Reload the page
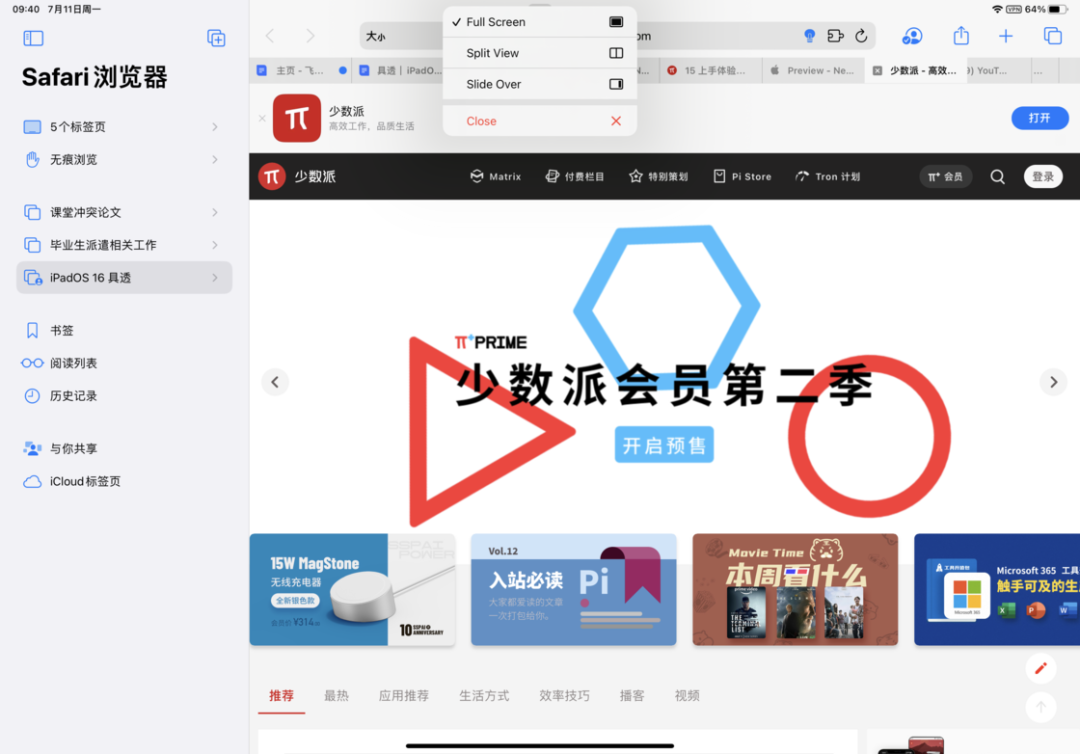This screenshot has width=1080, height=754. tap(861, 36)
